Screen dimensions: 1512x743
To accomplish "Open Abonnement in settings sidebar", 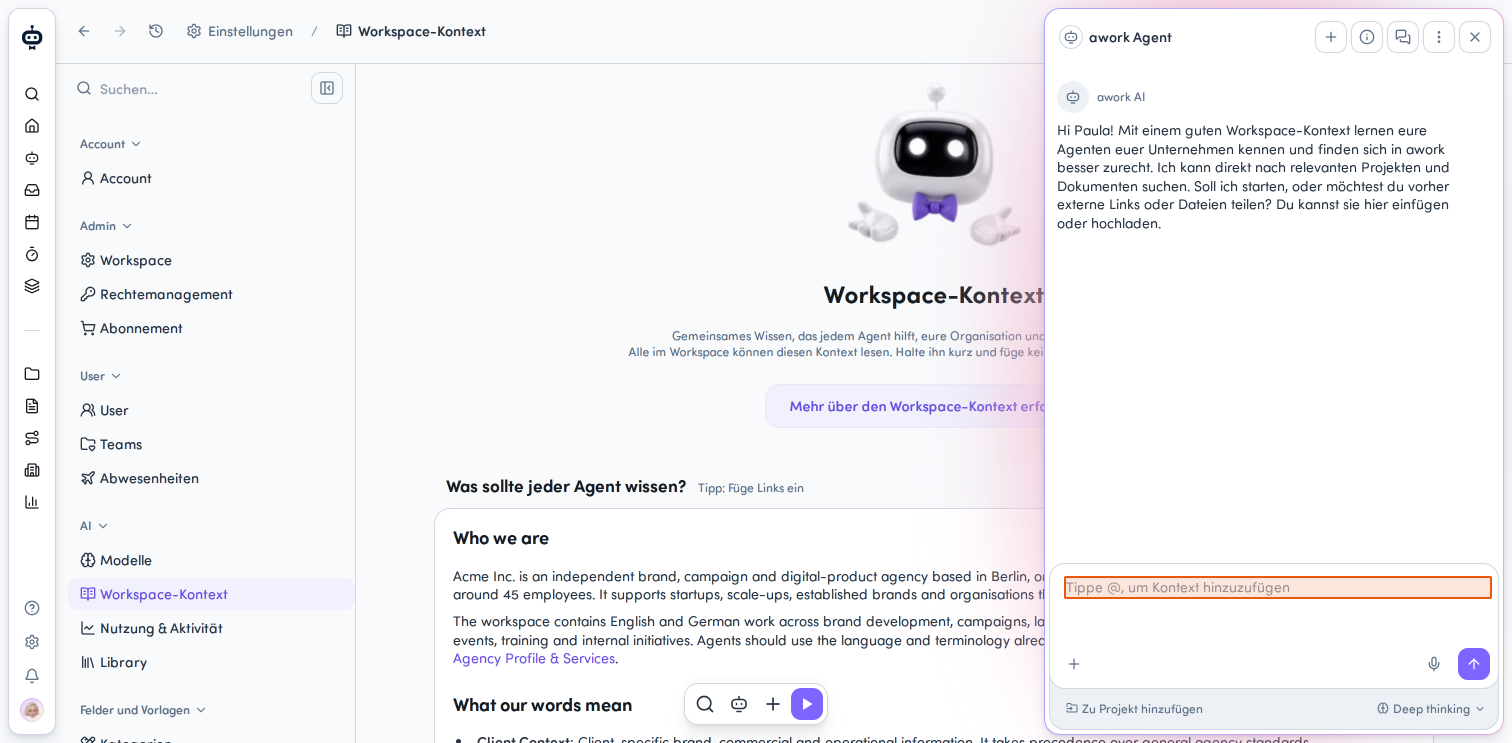I will coord(211,328).
